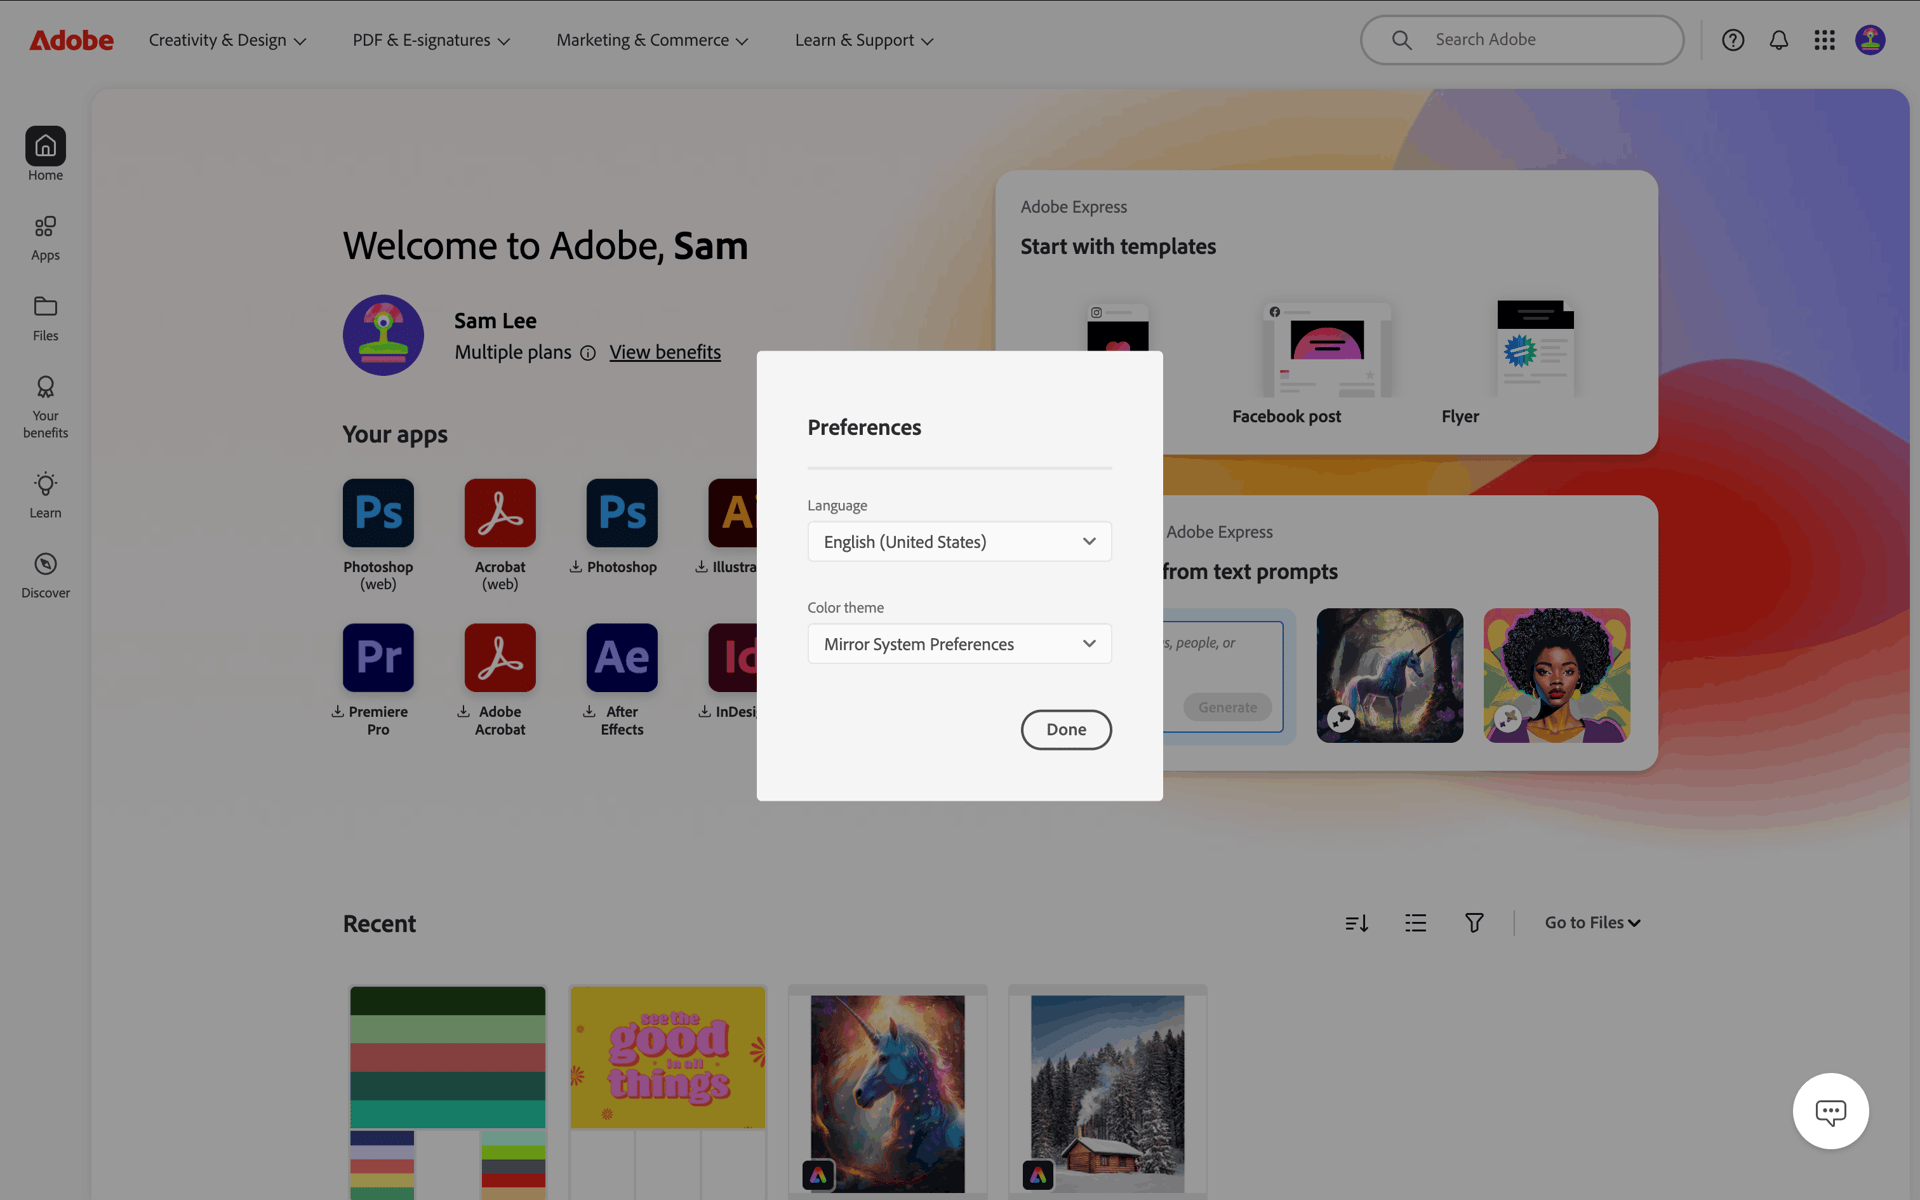Open the Language dropdown
The image size is (1920, 1200).
point(960,541)
